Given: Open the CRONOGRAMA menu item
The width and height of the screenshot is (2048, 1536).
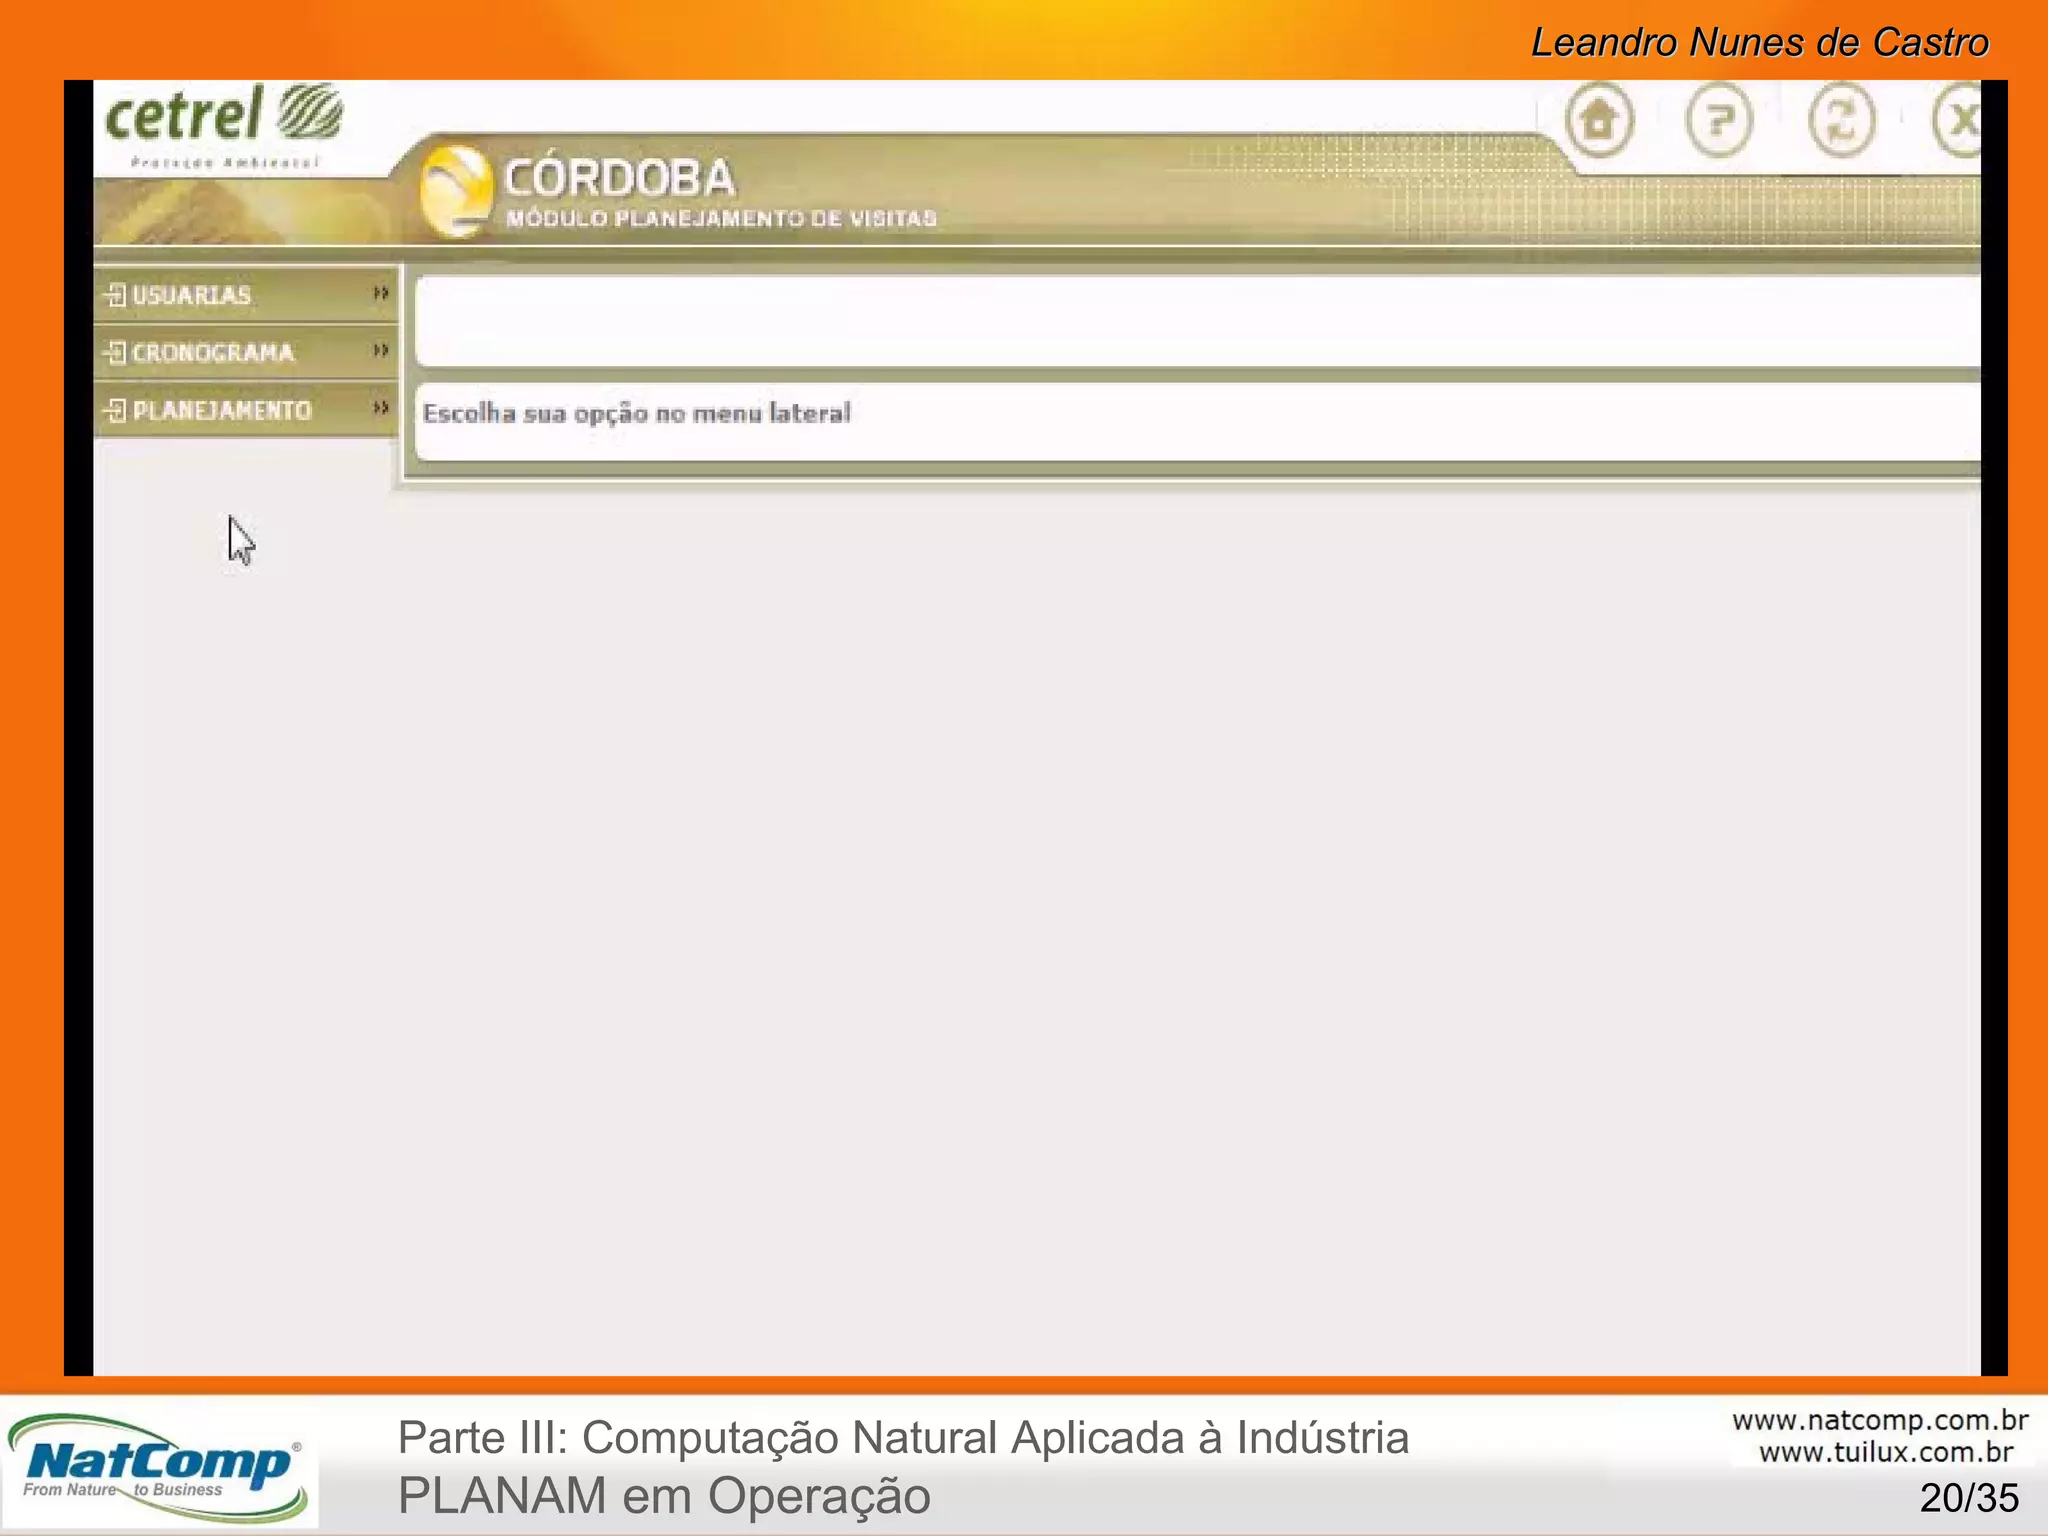Looking at the screenshot, I should (x=246, y=352).
